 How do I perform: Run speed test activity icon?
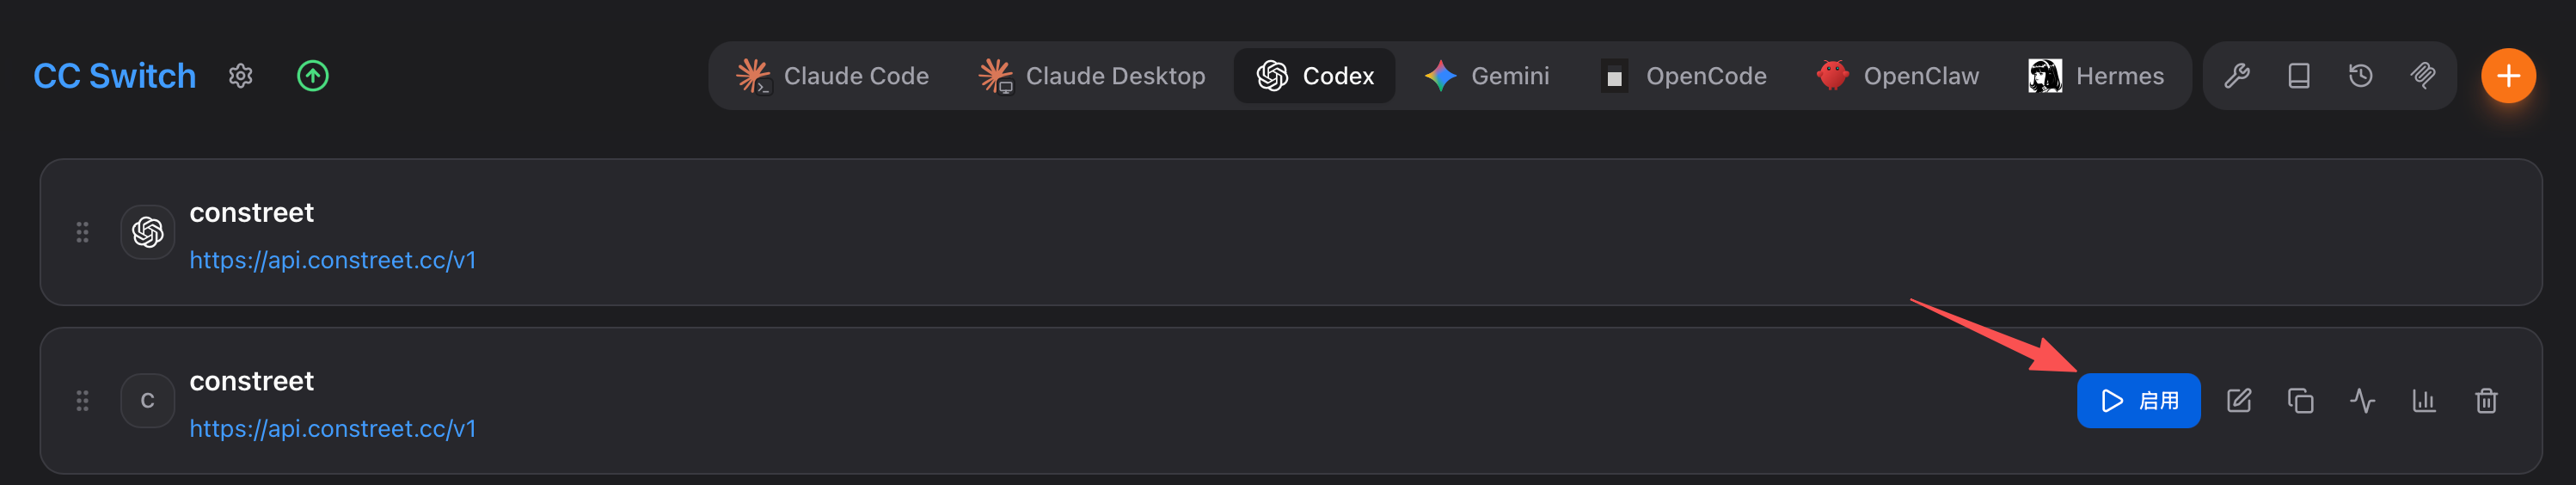tap(2363, 401)
